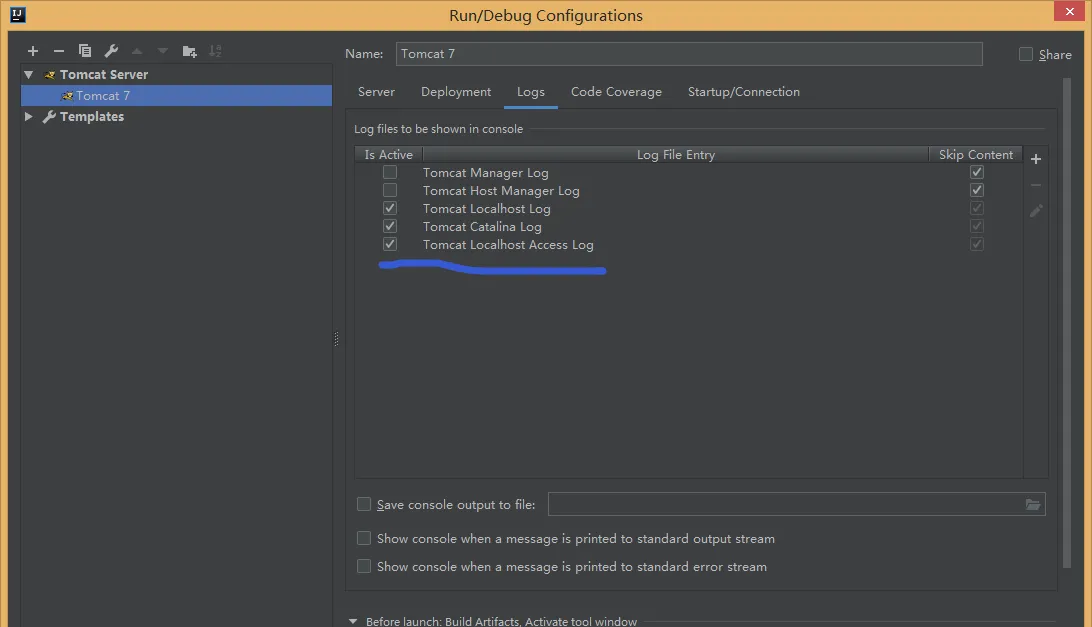Select the Templates node label
This screenshot has width=1092, height=627.
pyautogui.click(x=92, y=116)
